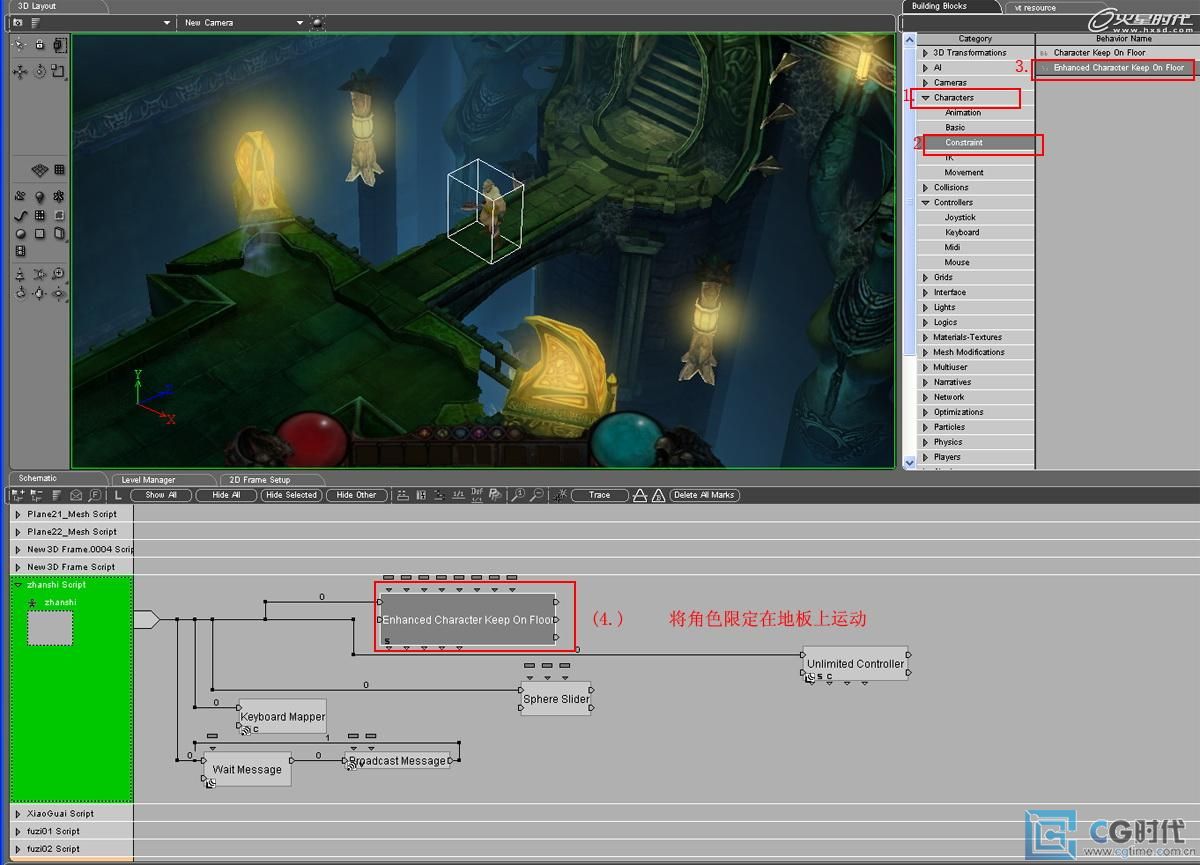
Task: Select the Enhanced Character Keep On Floor behavior
Action: [x=1118, y=68]
